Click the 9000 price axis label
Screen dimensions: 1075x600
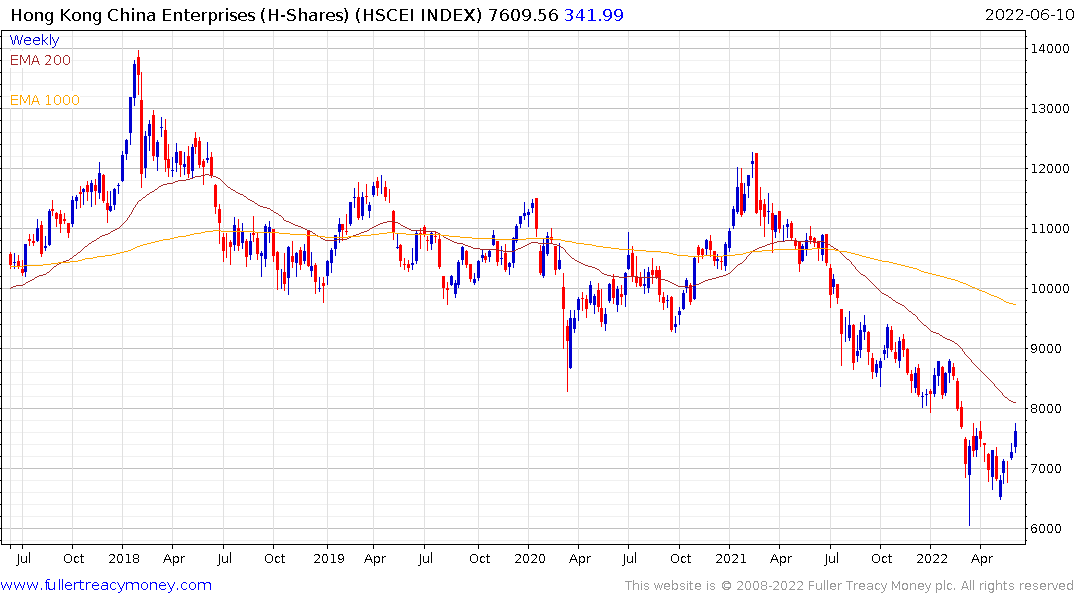point(1046,348)
